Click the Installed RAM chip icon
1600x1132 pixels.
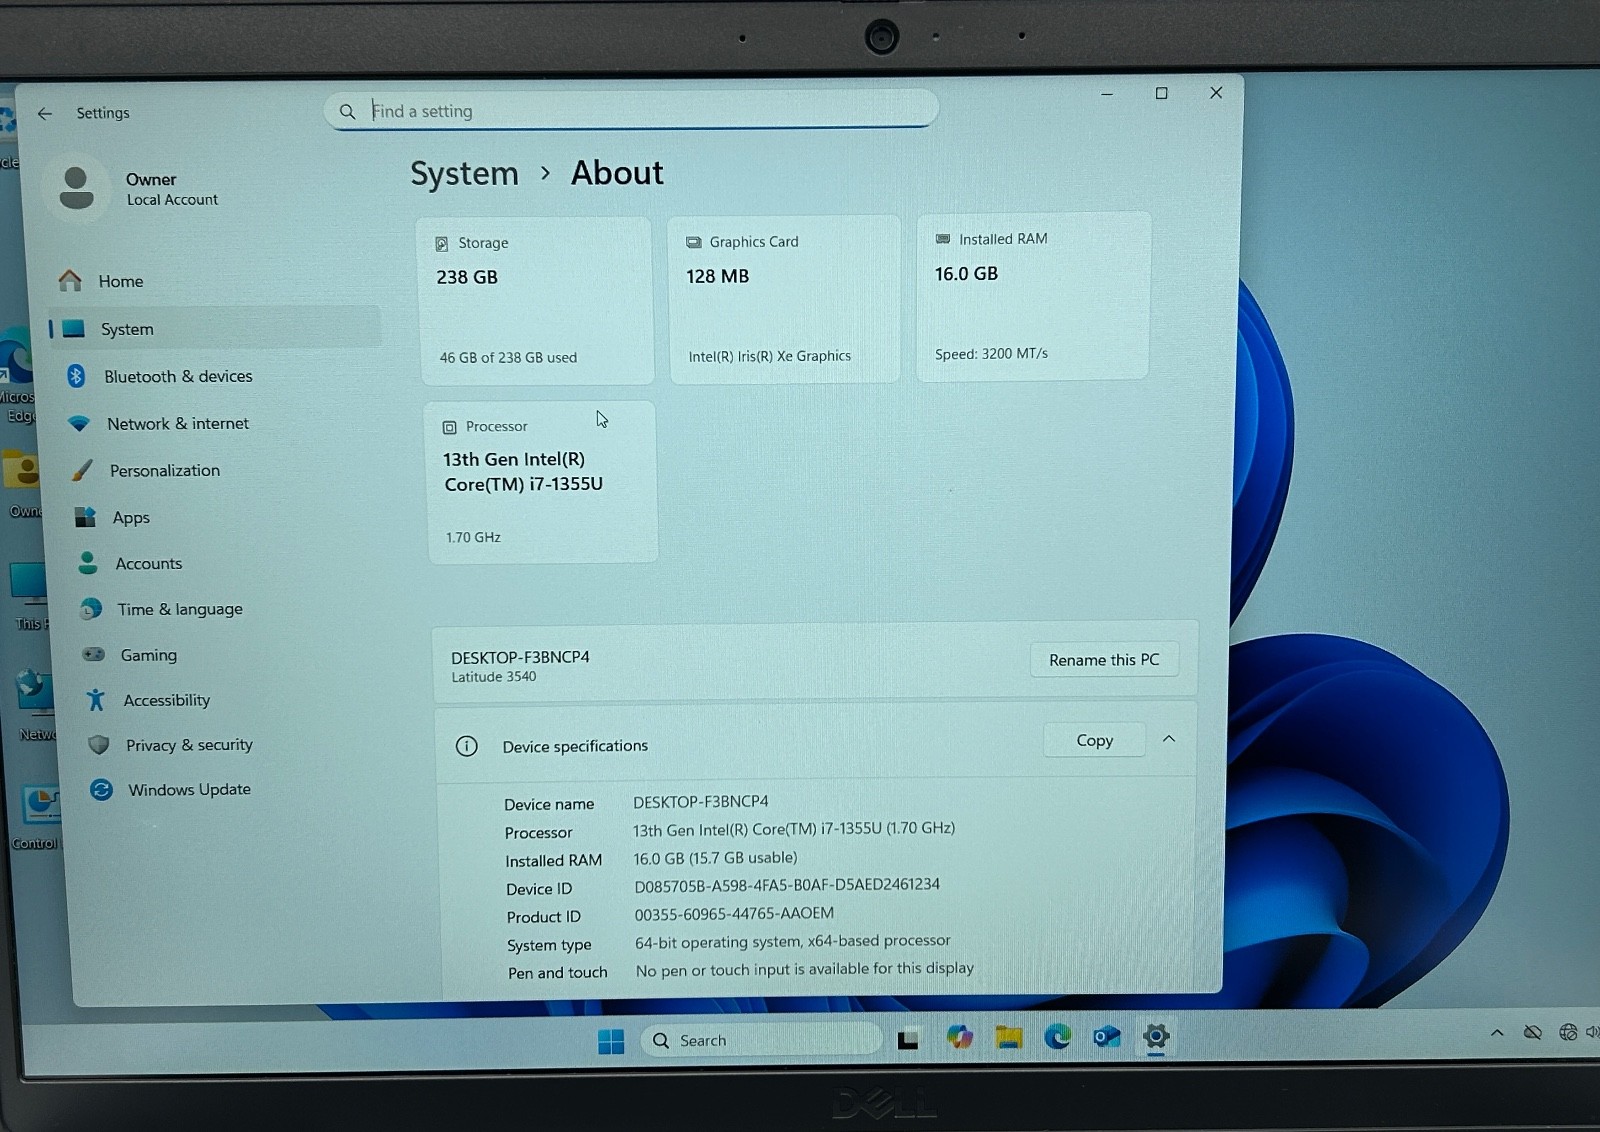(942, 239)
